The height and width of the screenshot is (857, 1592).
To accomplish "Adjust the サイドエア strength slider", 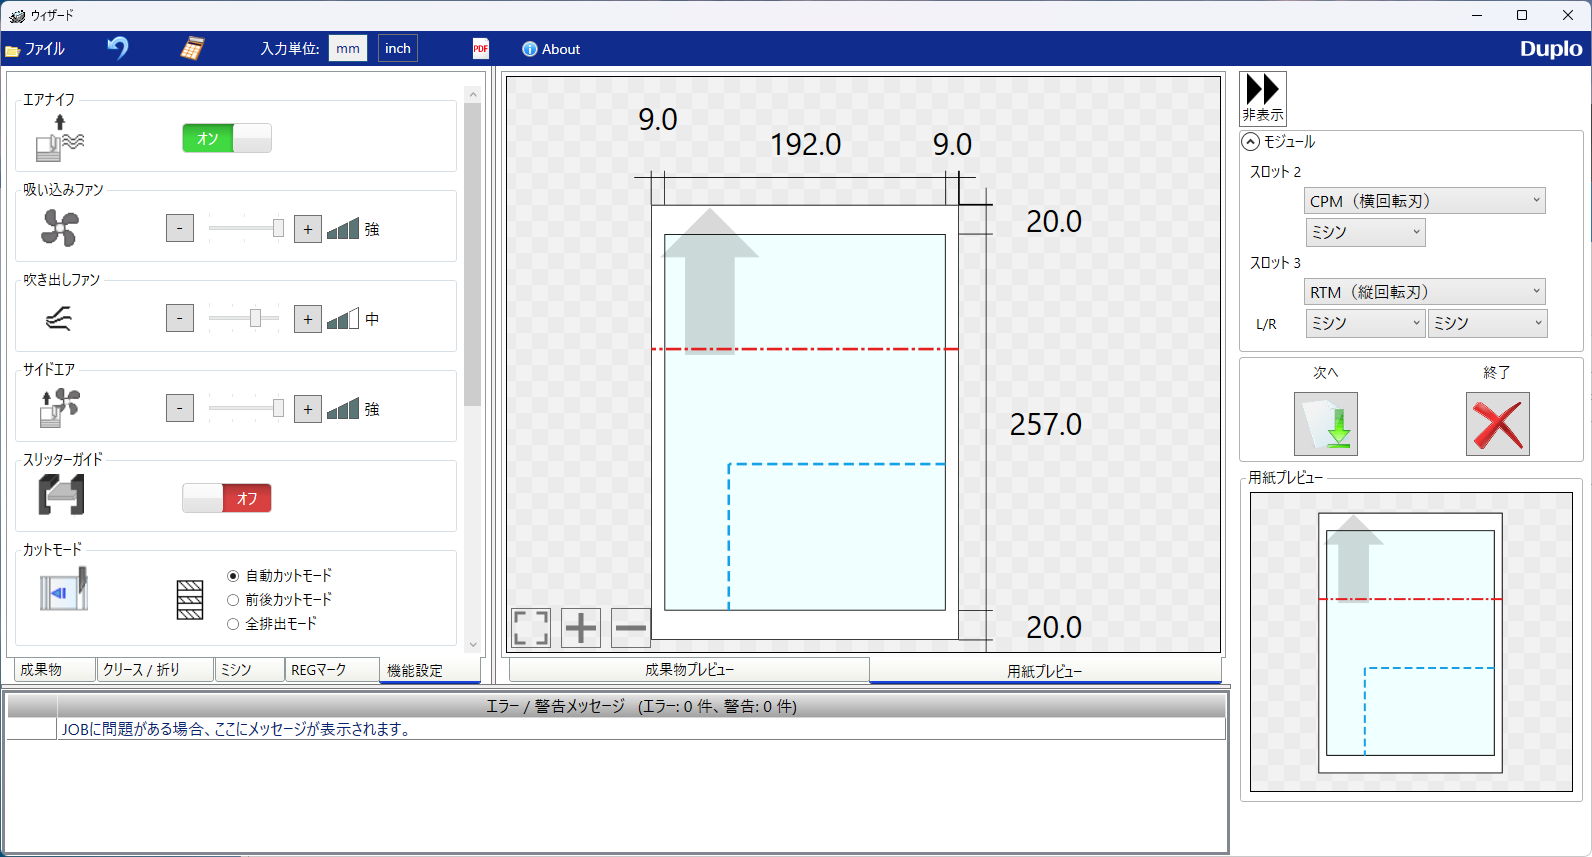I will 246,408.
